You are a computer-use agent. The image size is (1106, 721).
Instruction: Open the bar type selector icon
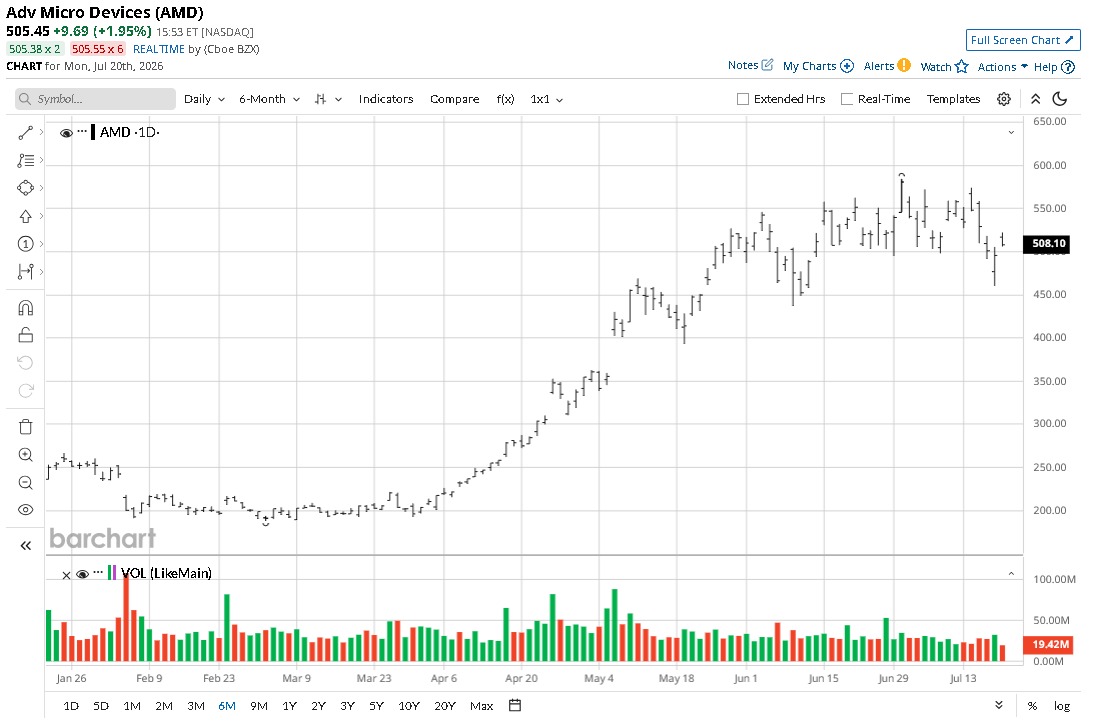pos(321,99)
